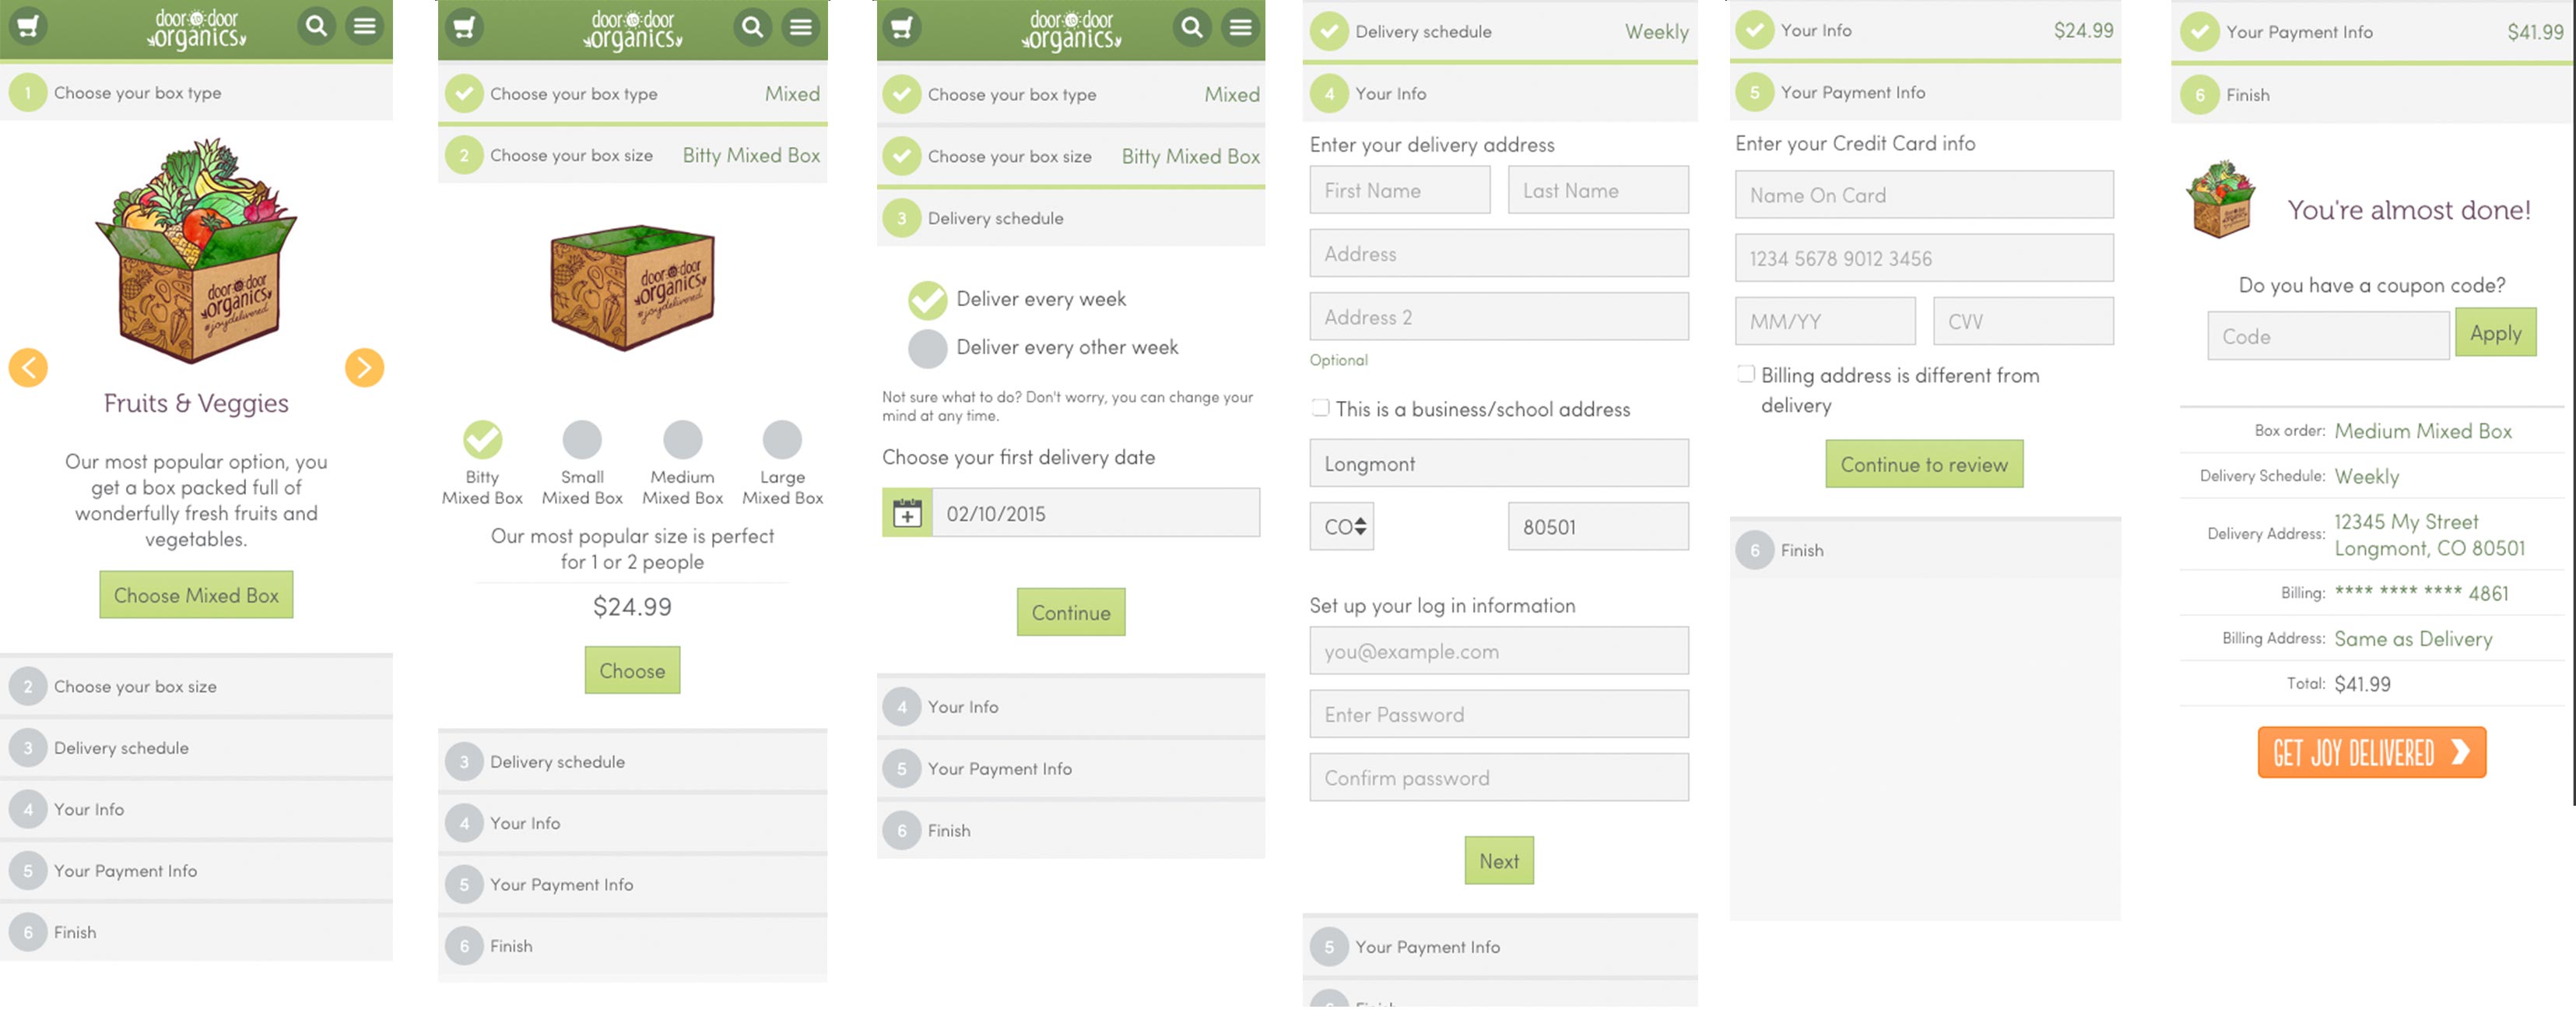Click the Choose Mixed Box button
This screenshot has width=2576, height=1009.
pos(196,595)
